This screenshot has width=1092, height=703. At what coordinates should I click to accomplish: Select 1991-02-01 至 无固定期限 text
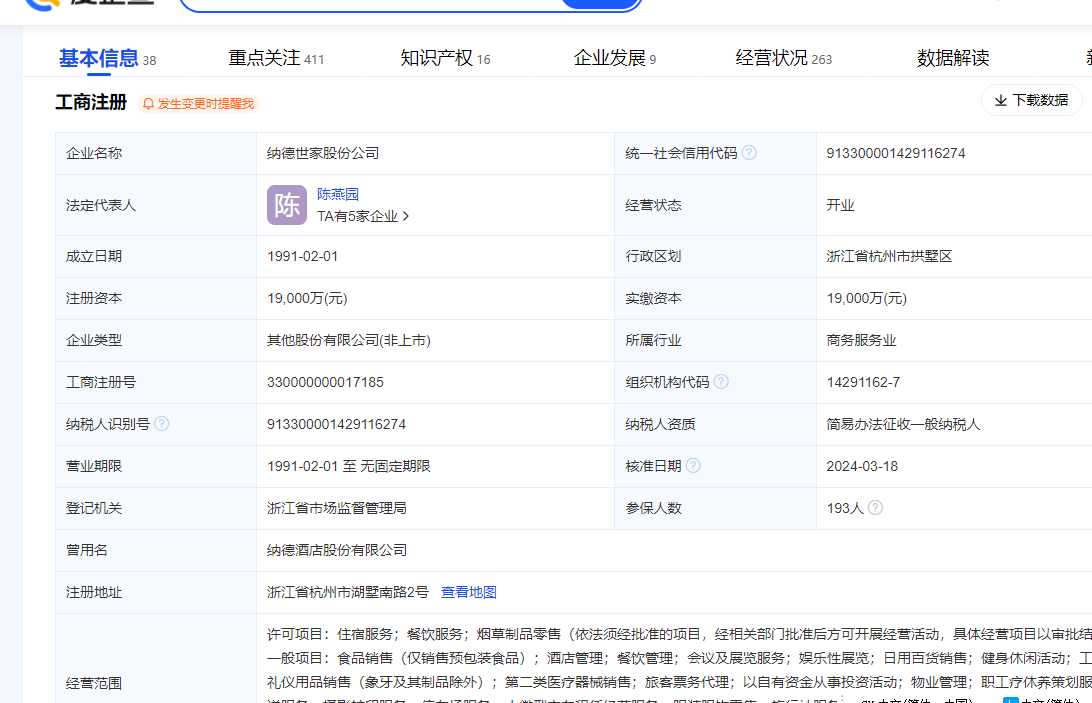click(349, 466)
